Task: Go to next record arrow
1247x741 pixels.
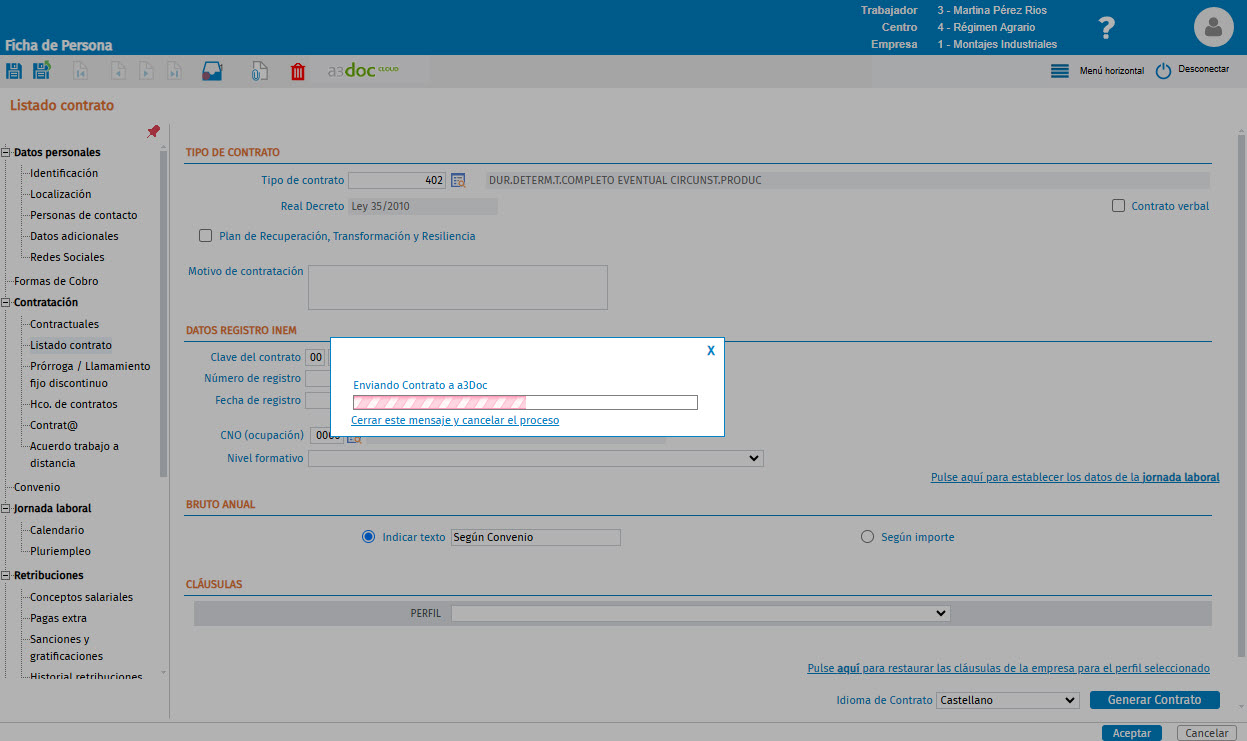Action: 146,71
